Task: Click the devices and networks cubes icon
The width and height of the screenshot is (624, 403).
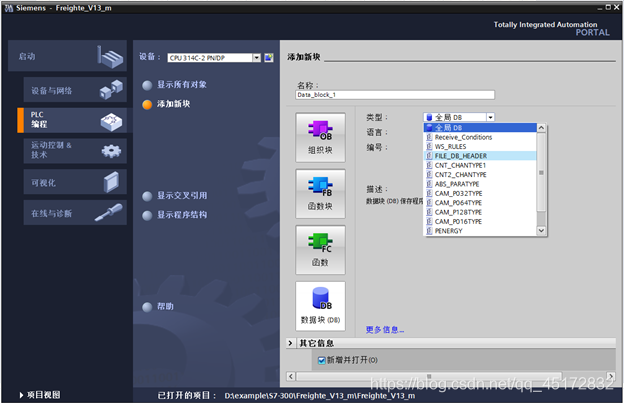Action: [111, 90]
